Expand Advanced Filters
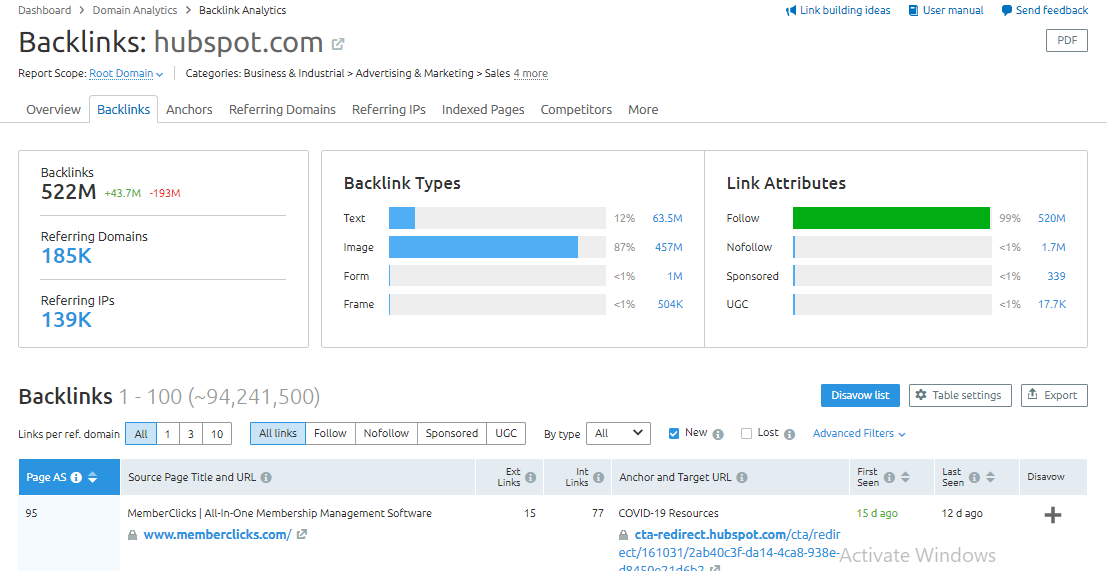The image size is (1107, 571). click(859, 433)
